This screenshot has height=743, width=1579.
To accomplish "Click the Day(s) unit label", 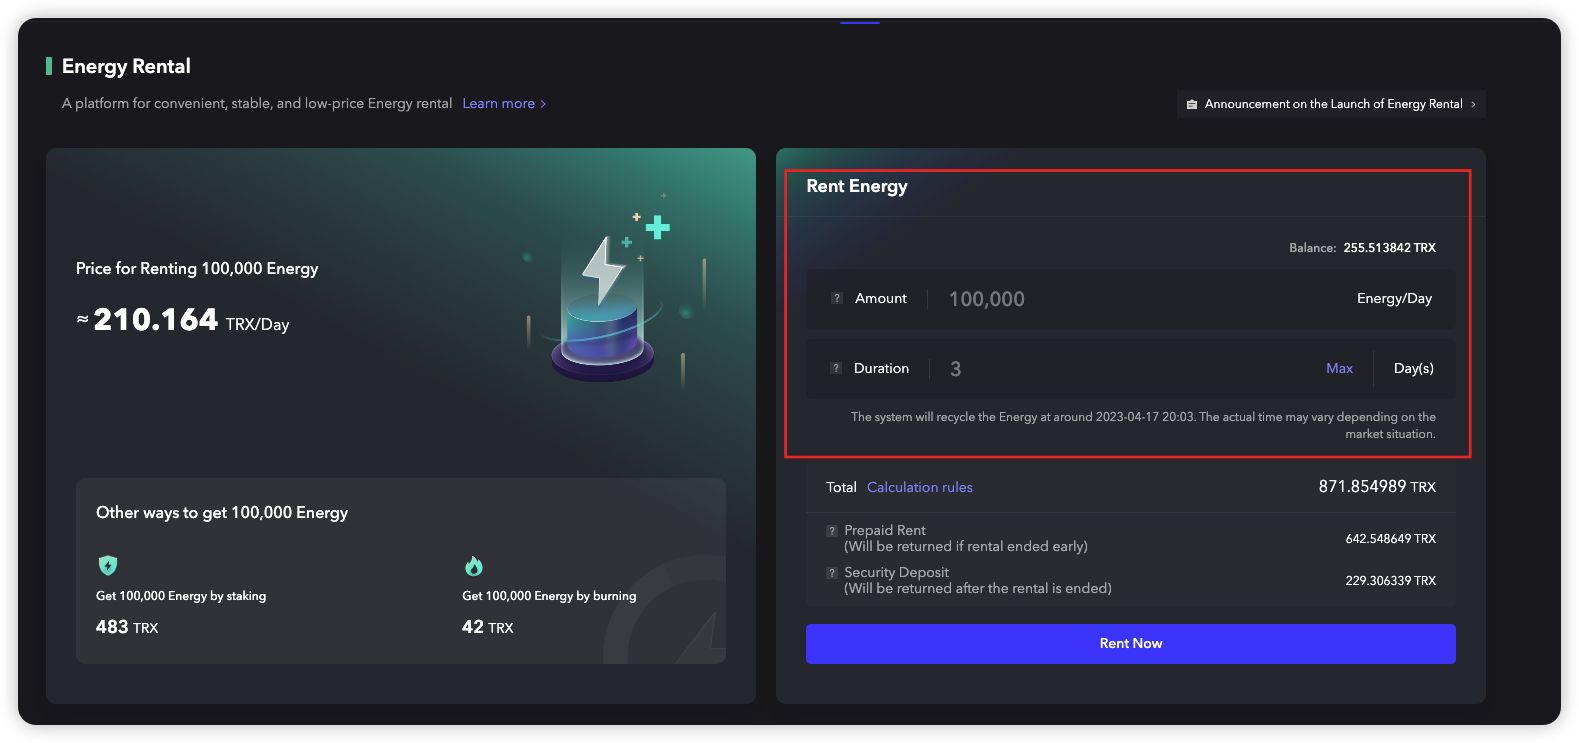I will (x=1414, y=369).
